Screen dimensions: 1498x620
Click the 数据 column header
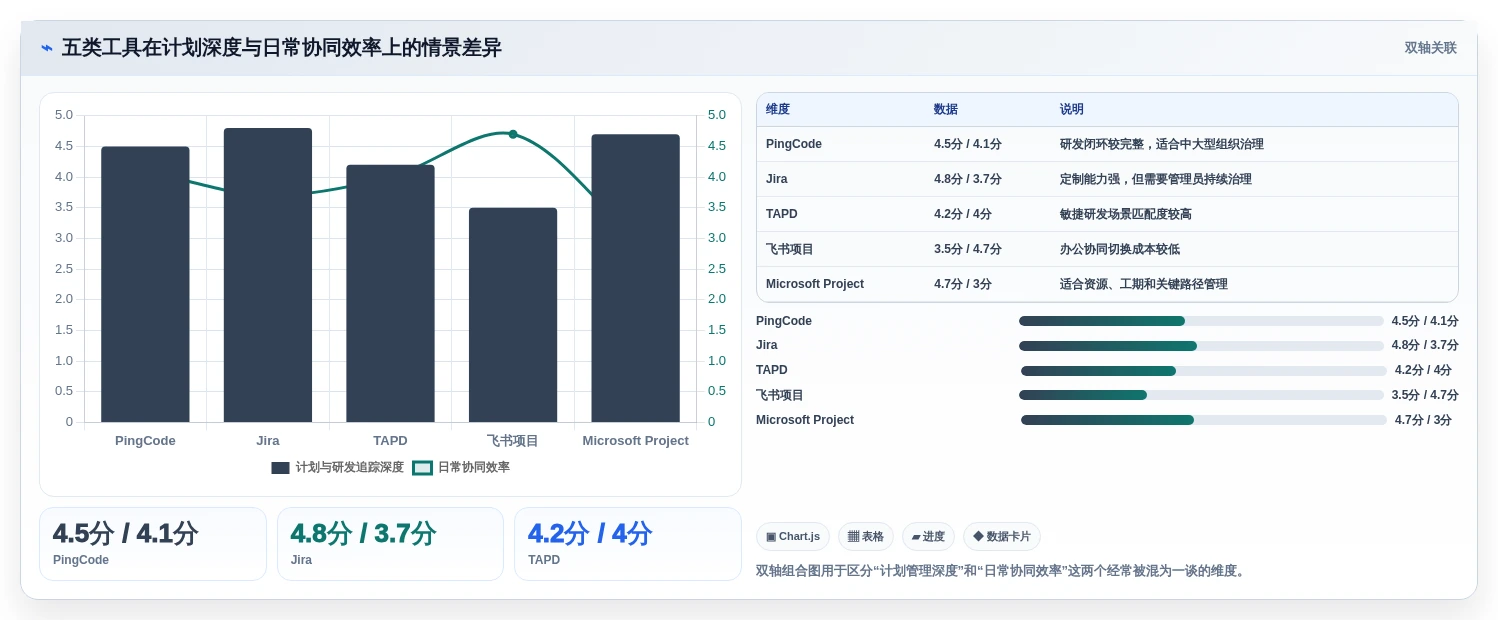click(x=946, y=110)
